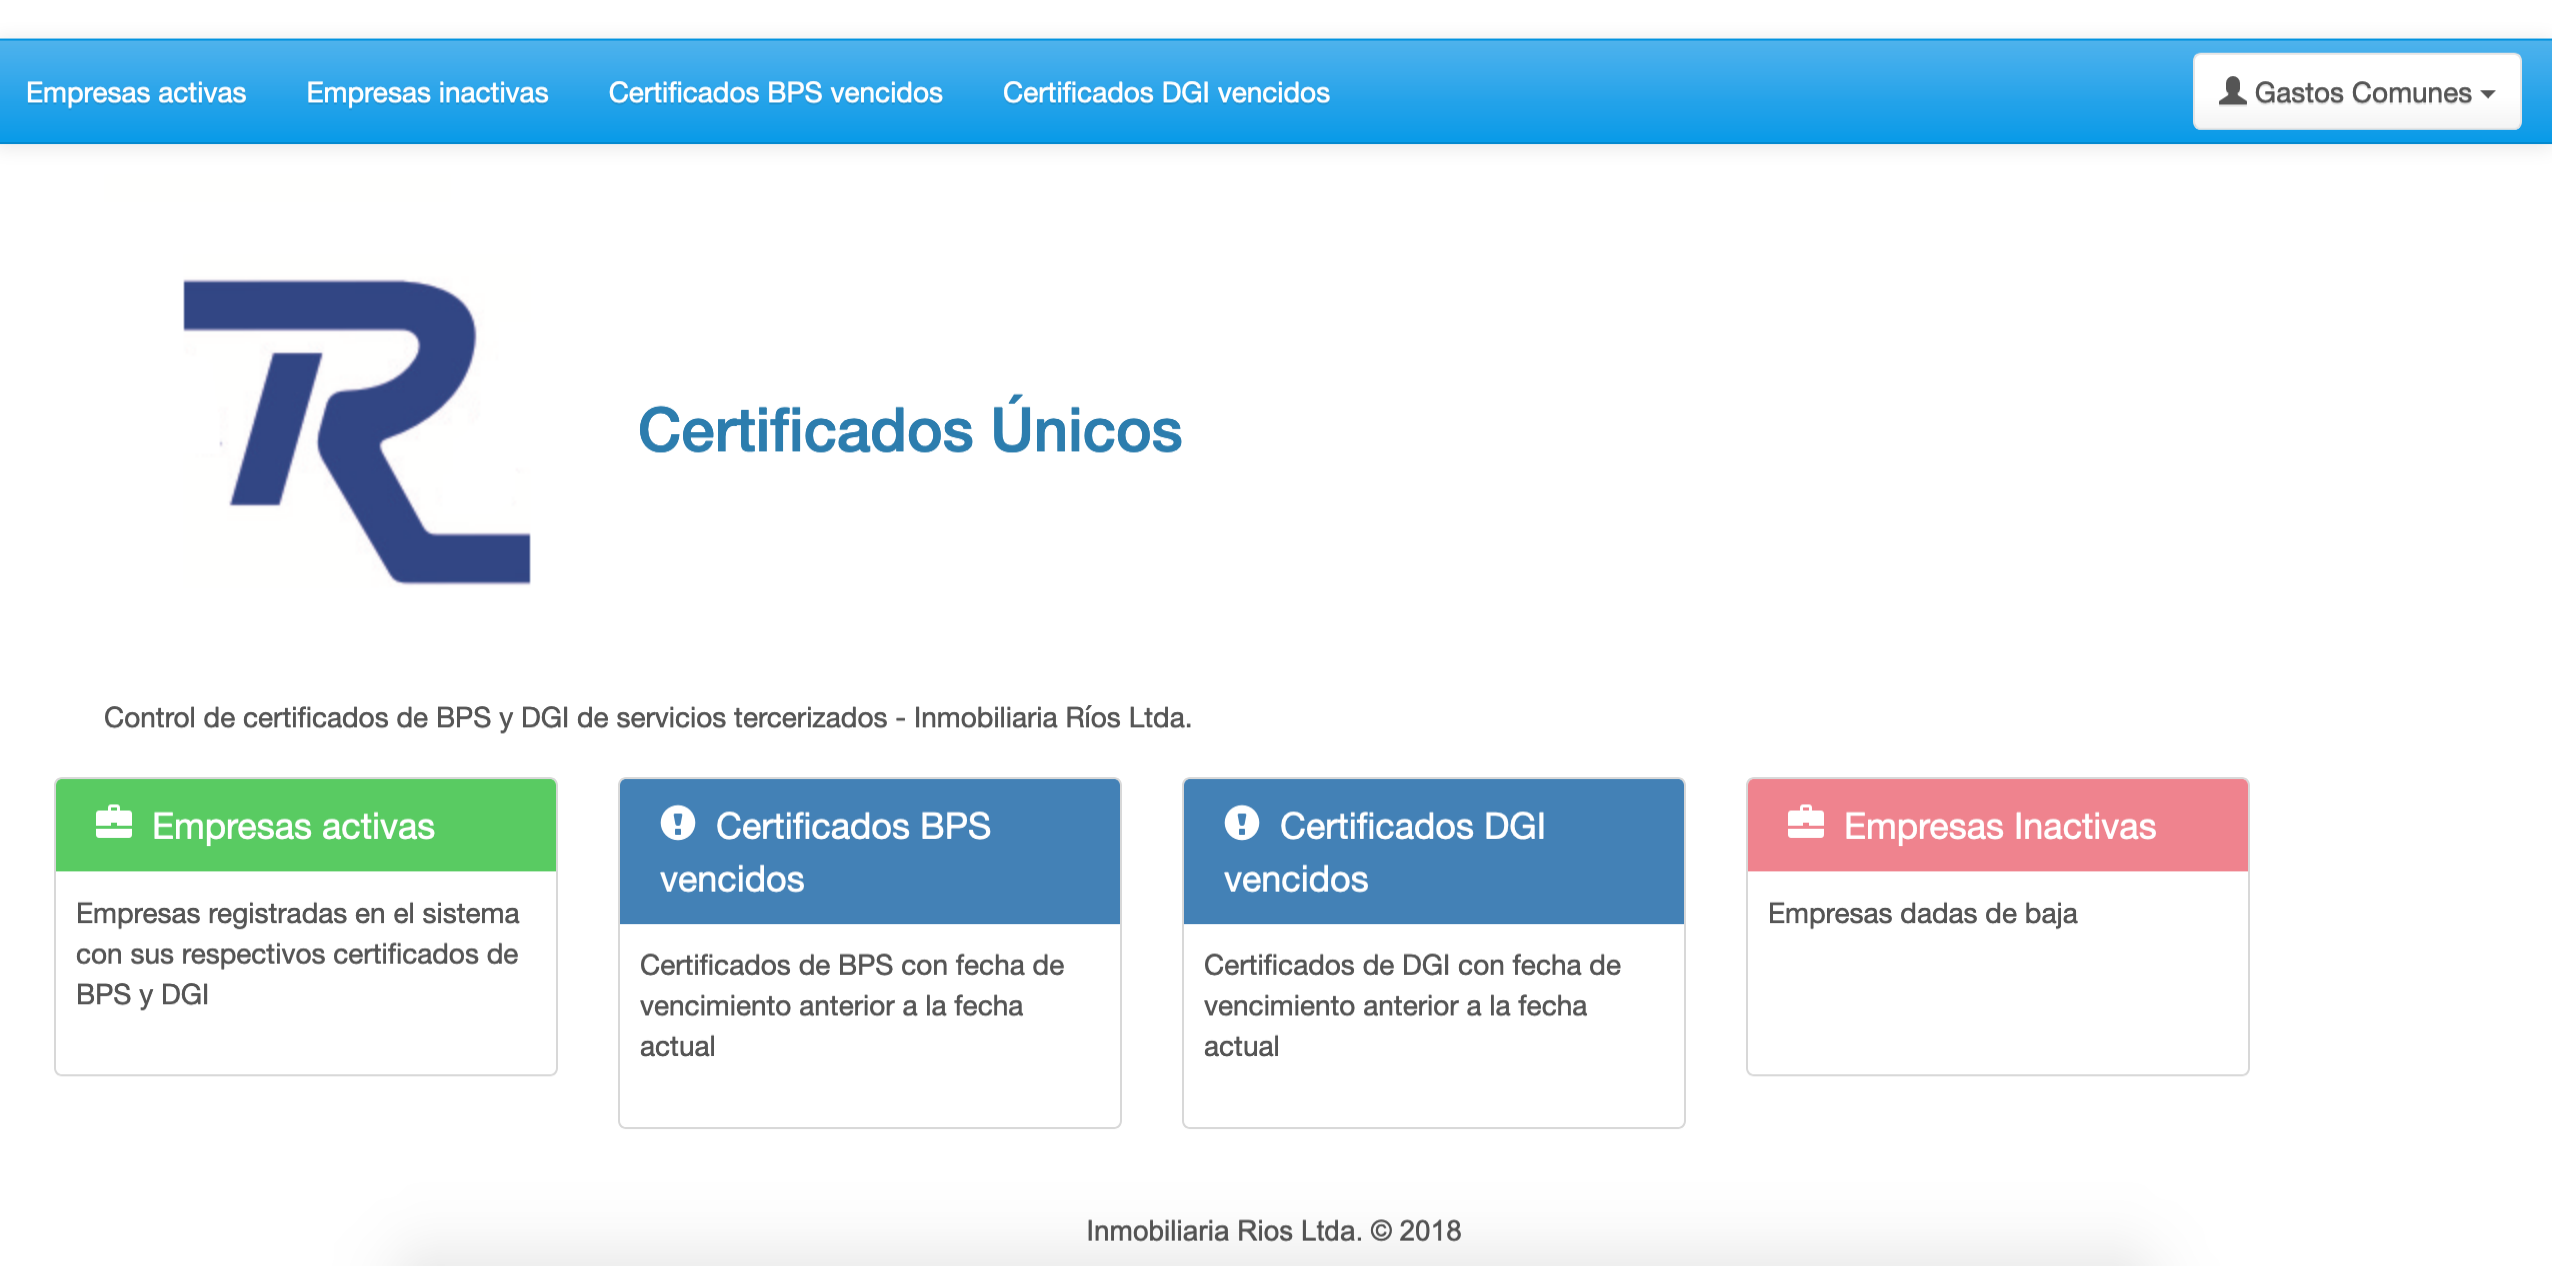Click the exclamation icon in Certificados DGI card
This screenshot has width=2552, height=1266.
pos(1242,823)
